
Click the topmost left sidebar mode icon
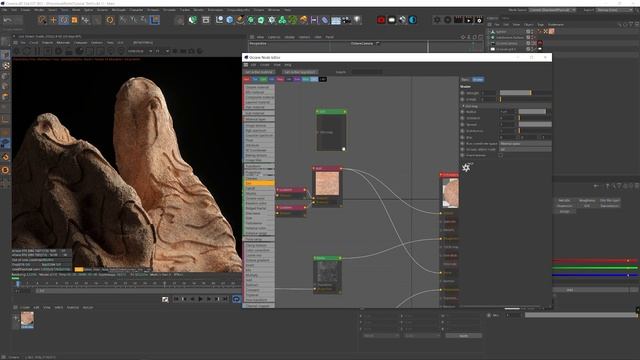(5, 41)
